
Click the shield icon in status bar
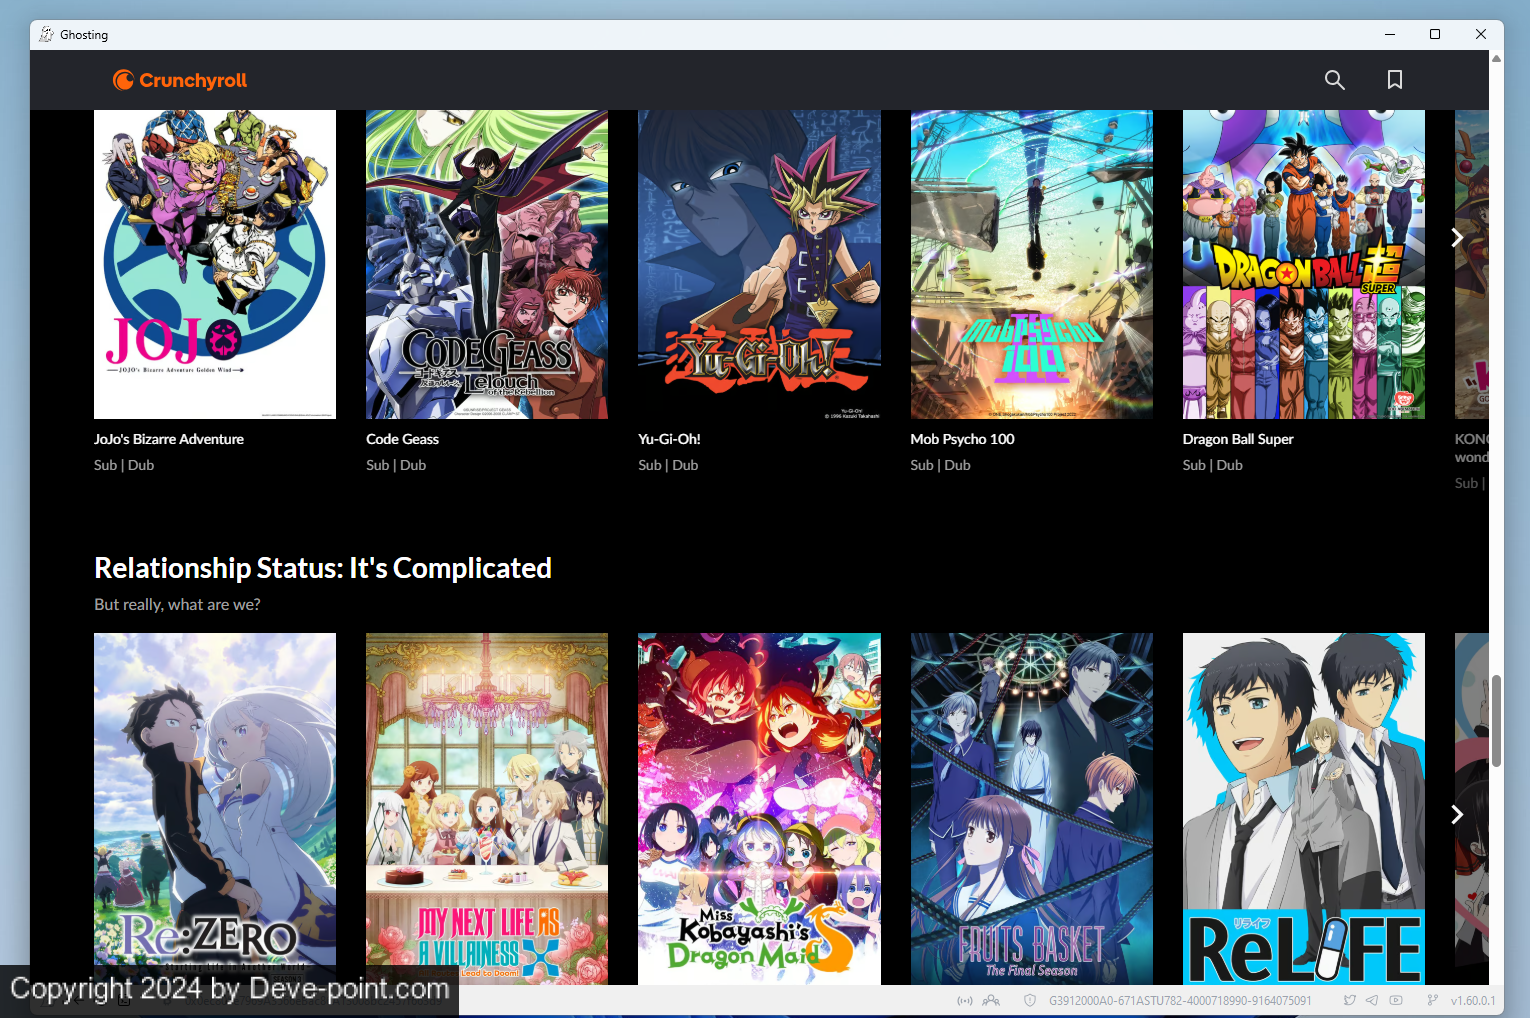point(1030,1000)
